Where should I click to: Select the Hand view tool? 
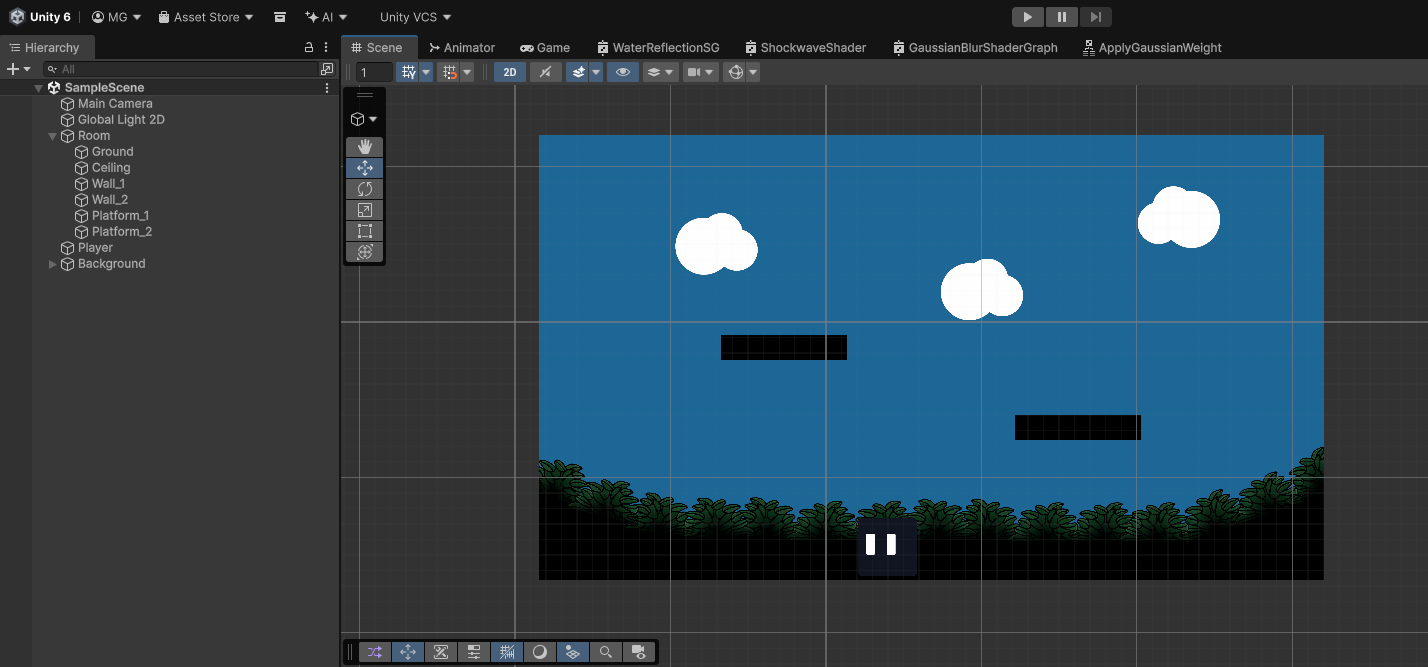[x=364, y=147]
